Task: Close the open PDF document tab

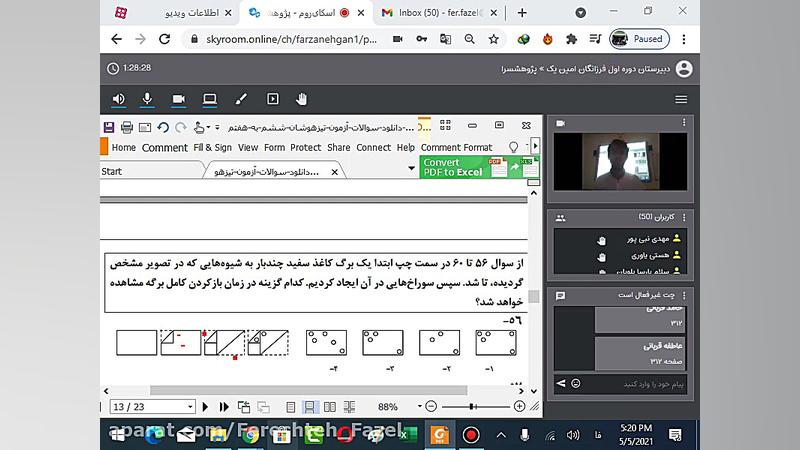Action: pos(335,172)
